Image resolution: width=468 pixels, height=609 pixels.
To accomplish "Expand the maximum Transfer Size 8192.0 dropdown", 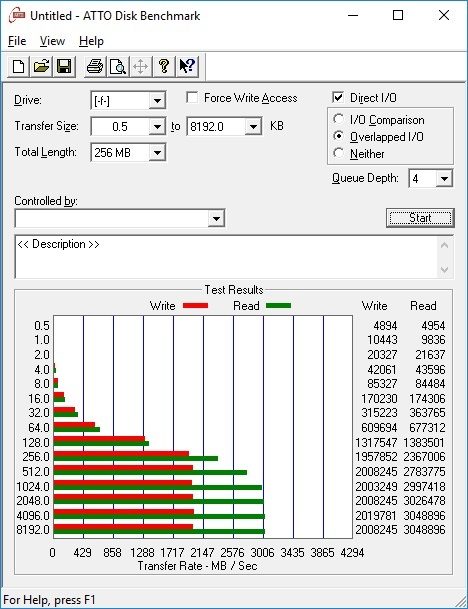I will (253, 127).
